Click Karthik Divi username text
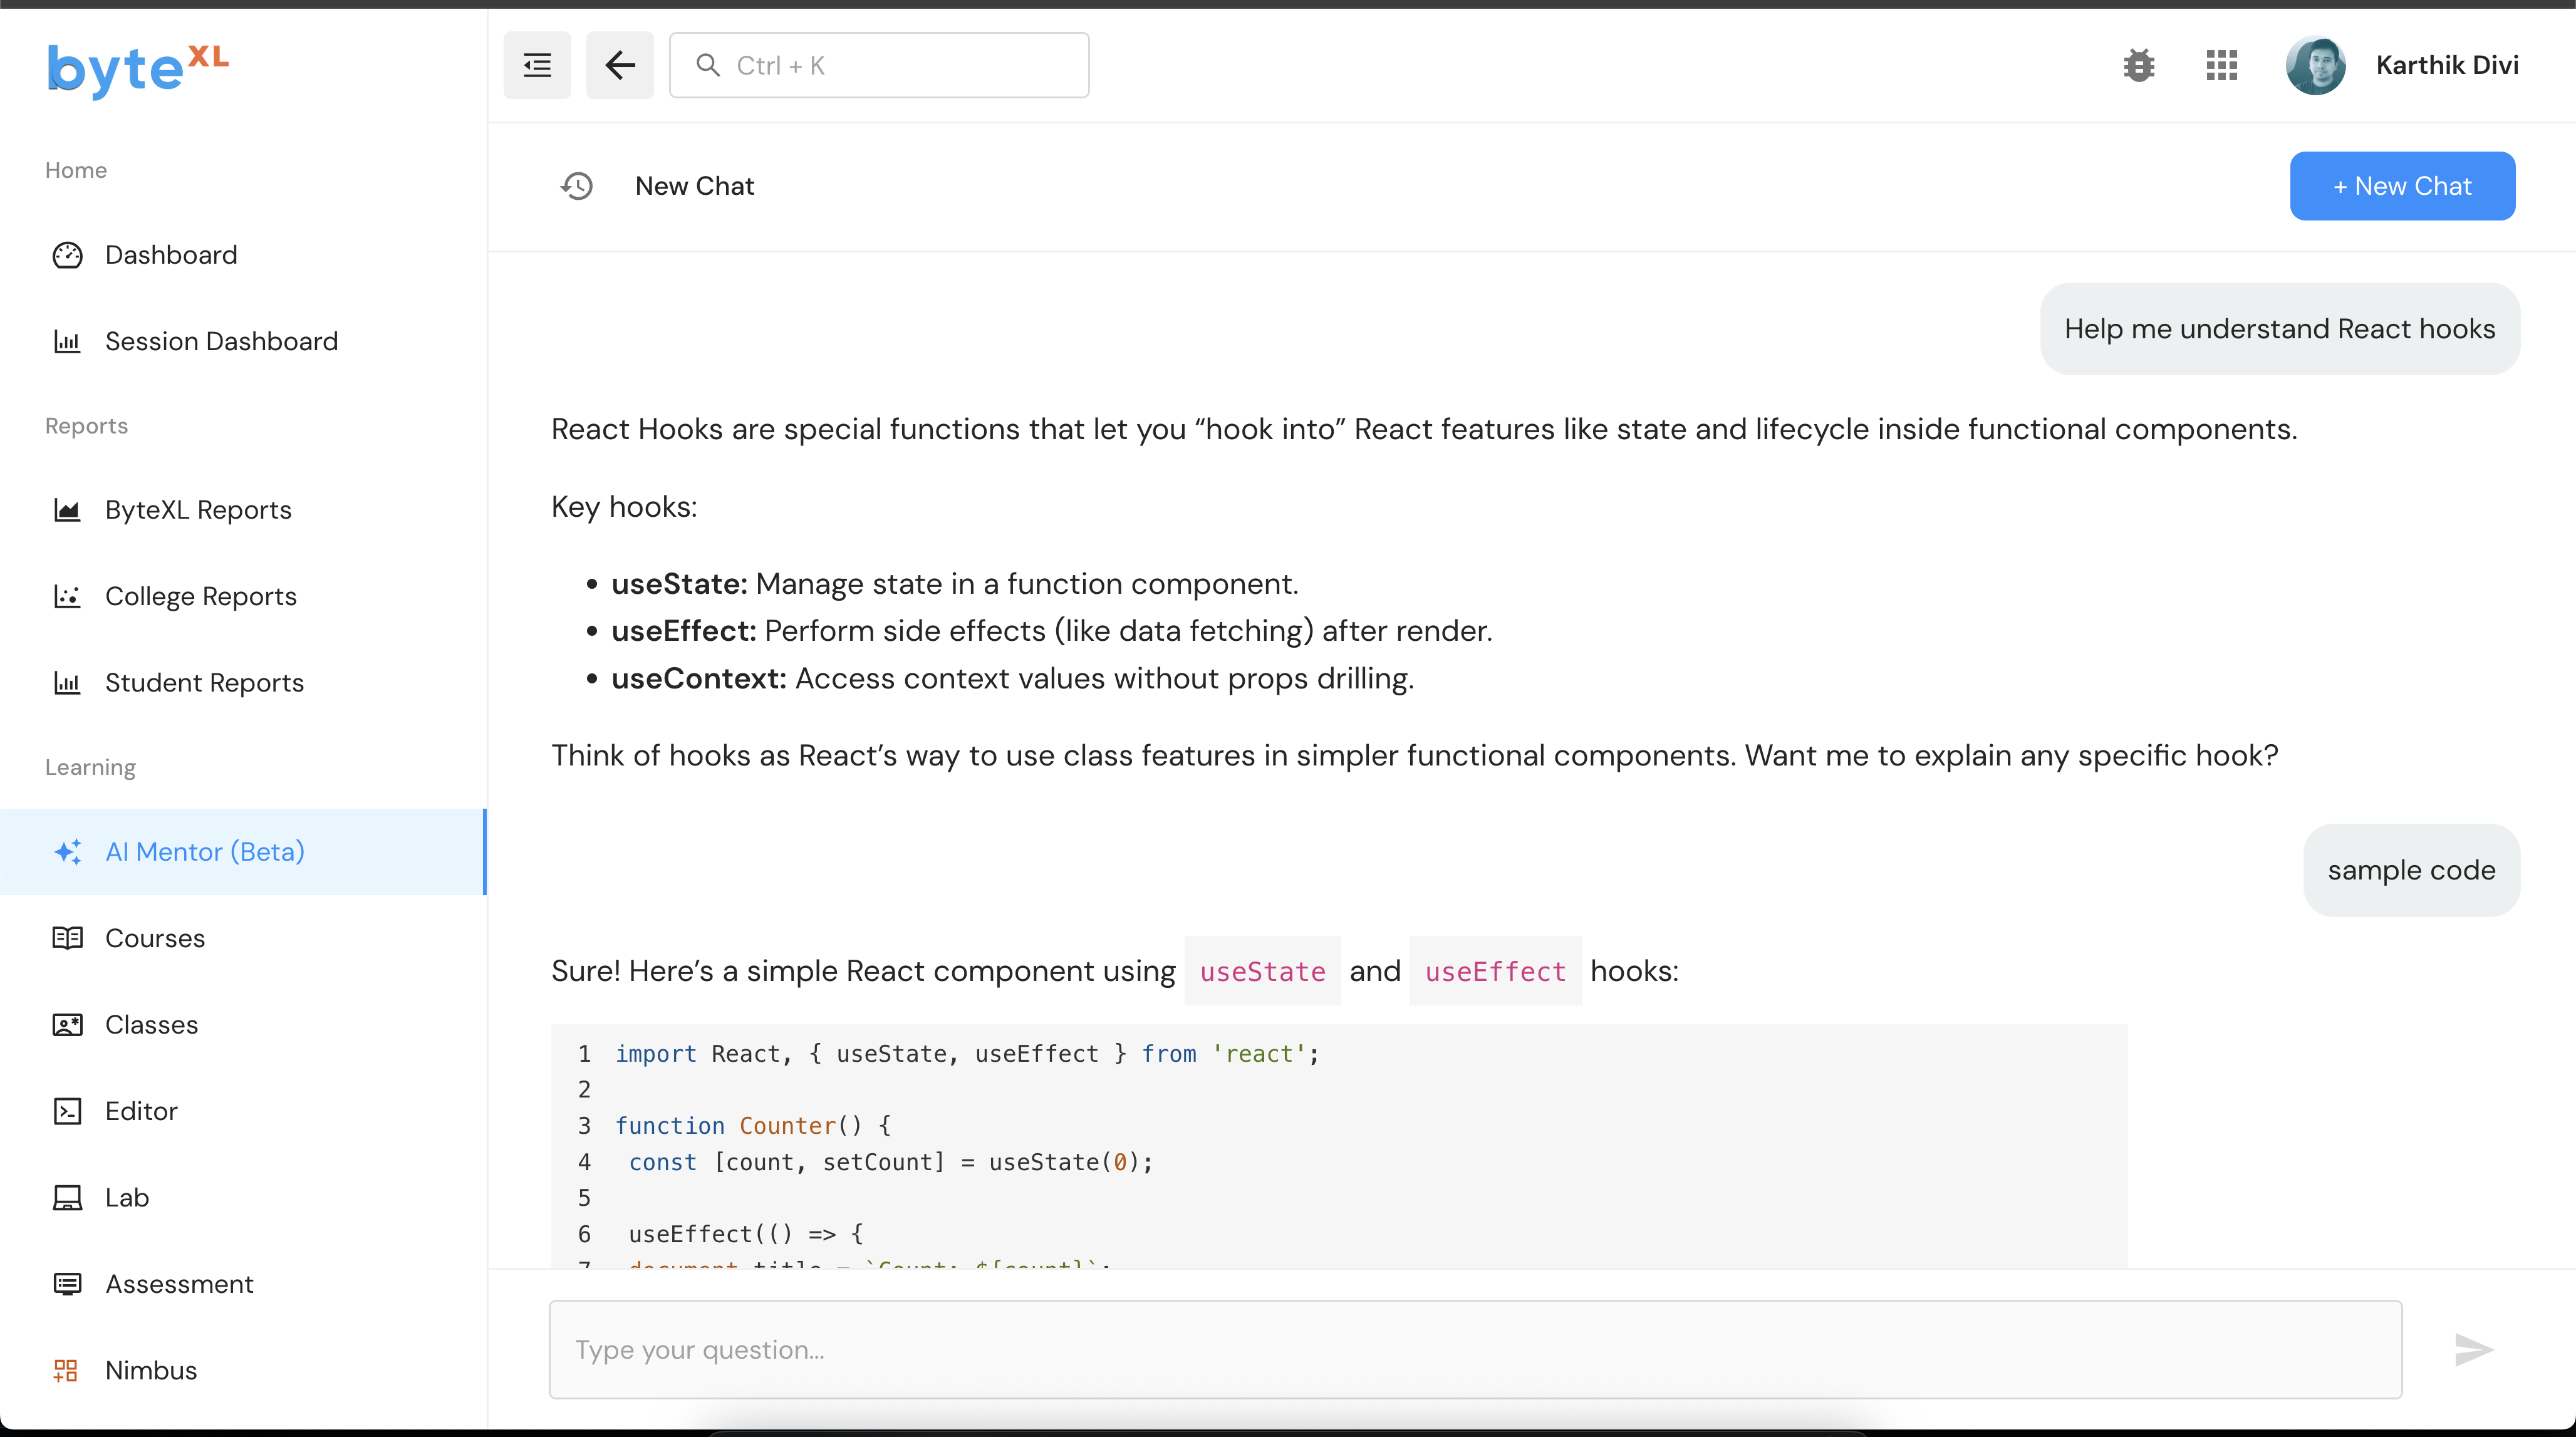This screenshot has width=2576, height=1437. point(2446,65)
